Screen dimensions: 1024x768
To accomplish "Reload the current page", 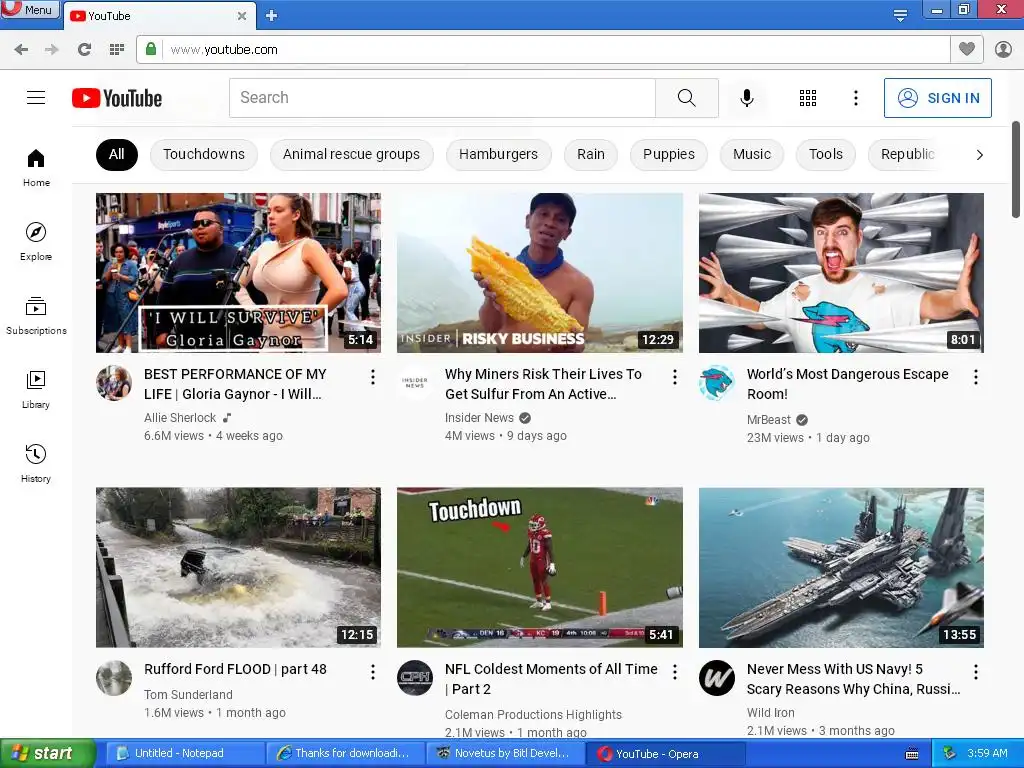I will [84, 50].
